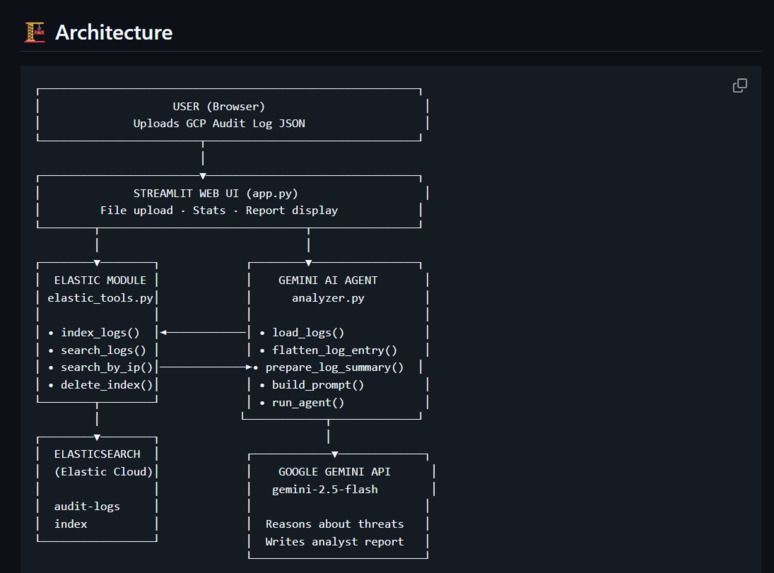The image size is (774, 573).
Task: Select the Architecture heading text
Action: point(114,33)
